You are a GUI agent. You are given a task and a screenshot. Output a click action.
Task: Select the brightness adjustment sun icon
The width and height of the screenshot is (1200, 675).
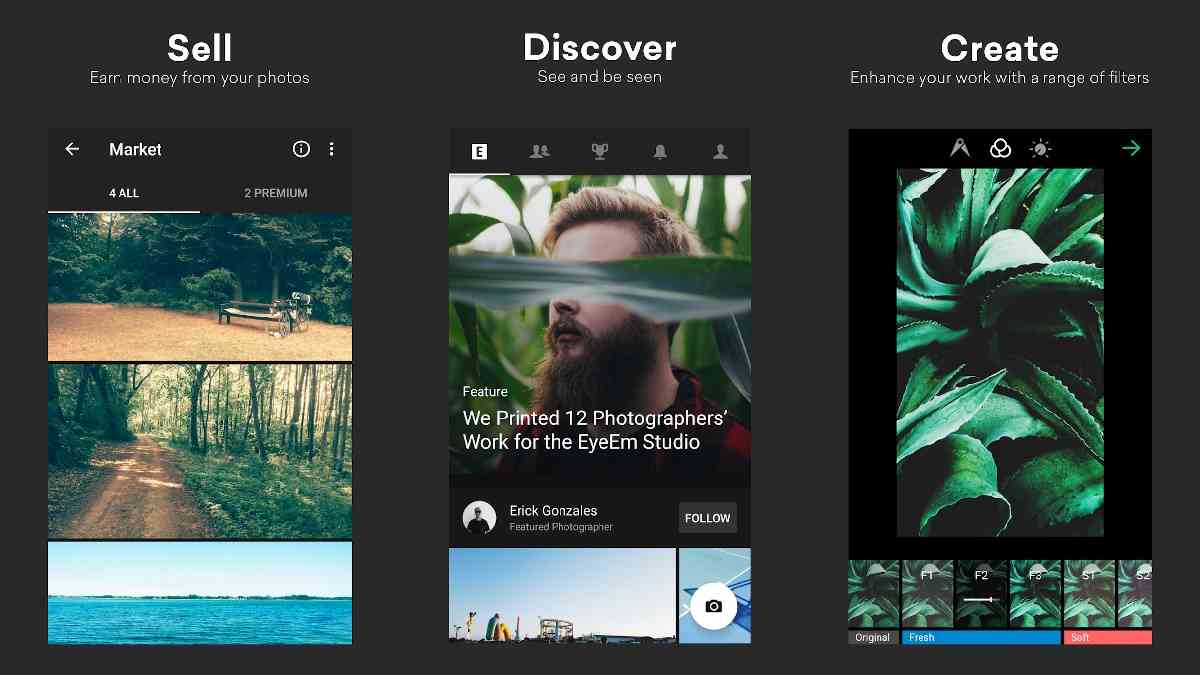pyautogui.click(x=1040, y=149)
